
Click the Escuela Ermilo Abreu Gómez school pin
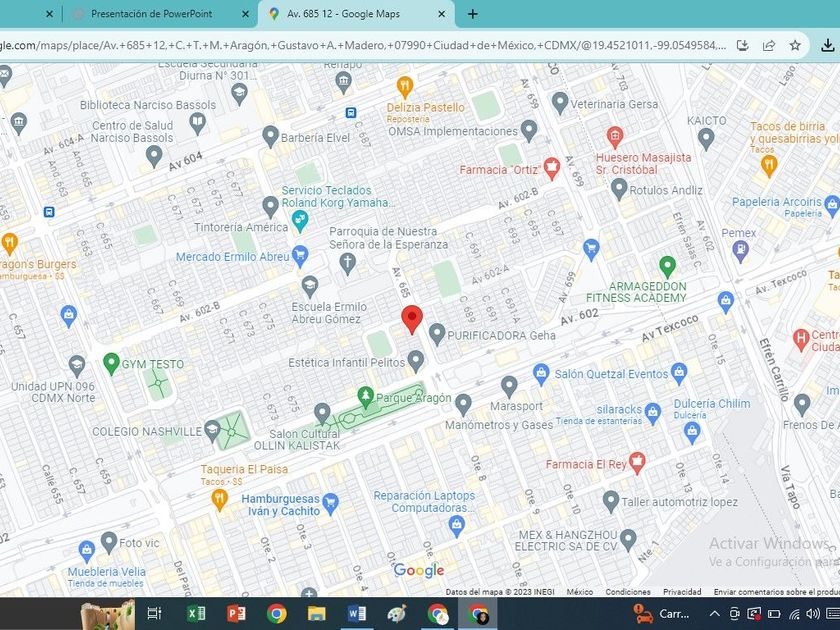click(310, 287)
